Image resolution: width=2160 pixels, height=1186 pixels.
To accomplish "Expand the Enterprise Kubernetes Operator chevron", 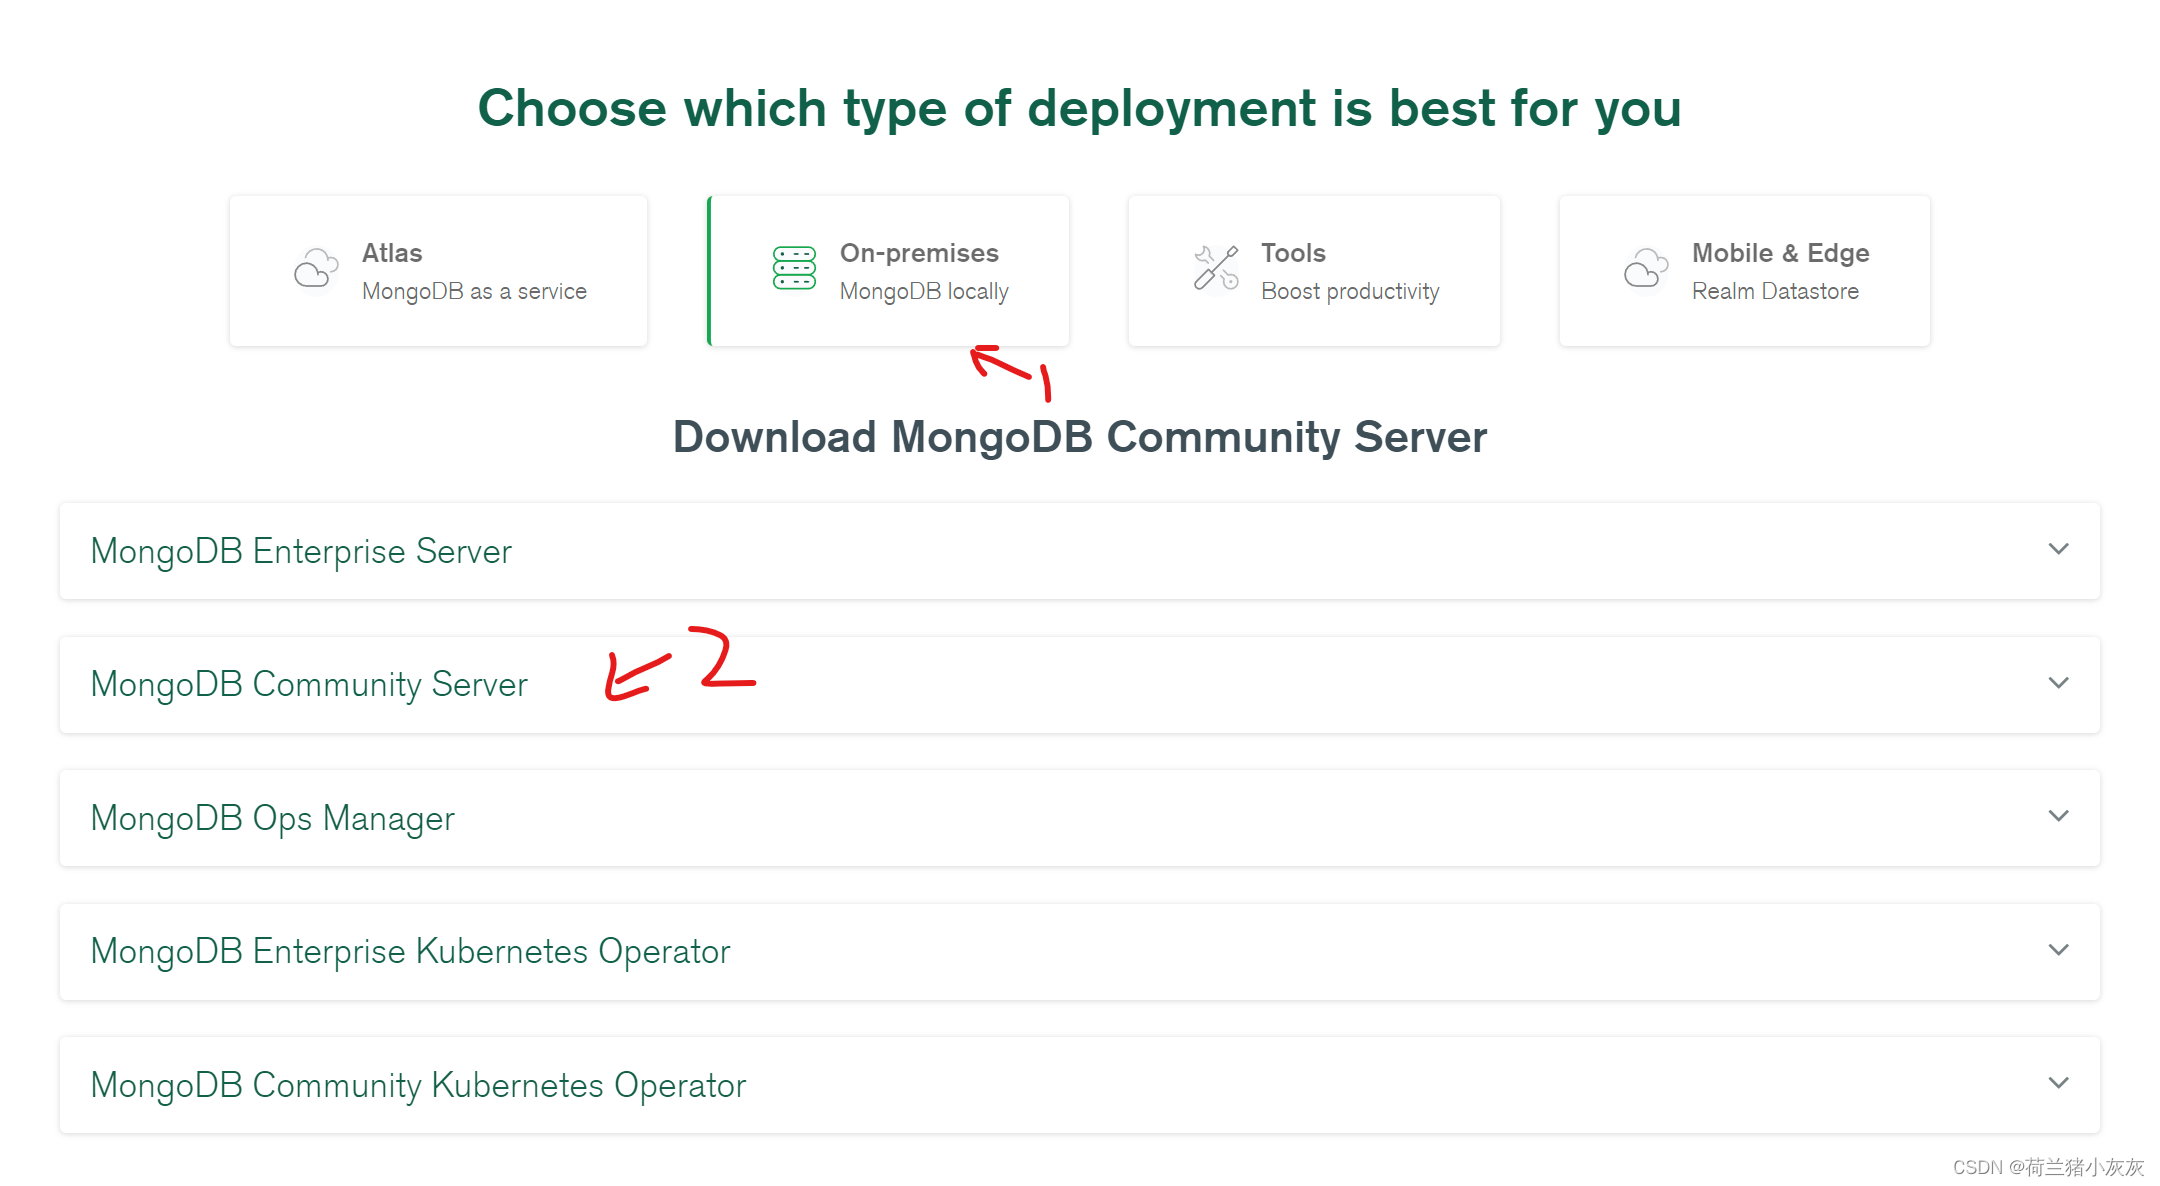I will (x=2058, y=950).
